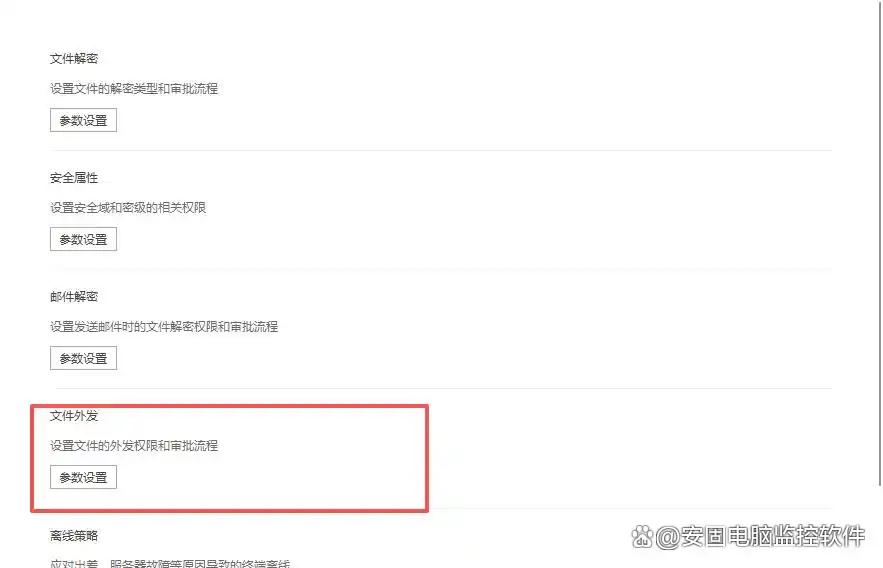Click the @安固电脑监控软件 watermark text

(x=760, y=536)
